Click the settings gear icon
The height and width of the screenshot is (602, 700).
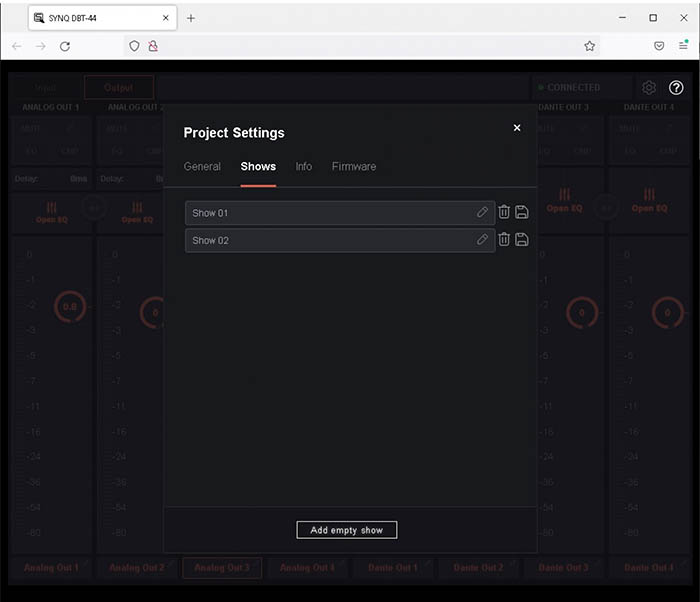coord(649,88)
